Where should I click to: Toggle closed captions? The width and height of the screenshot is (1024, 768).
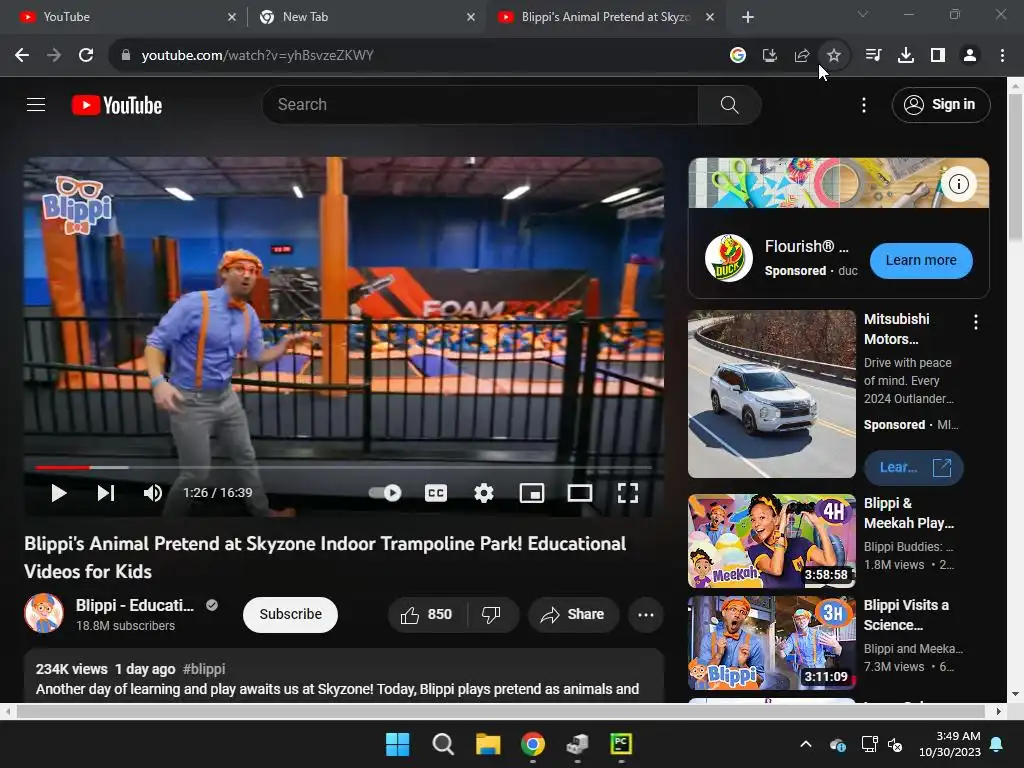point(436,493)
